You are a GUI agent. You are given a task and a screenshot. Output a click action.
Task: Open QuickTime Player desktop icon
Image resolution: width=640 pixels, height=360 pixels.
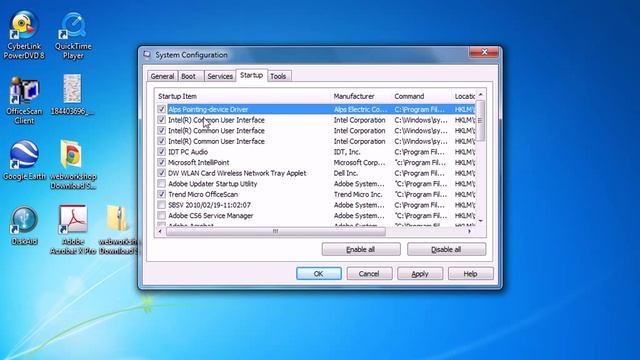(x=73, y=36)
